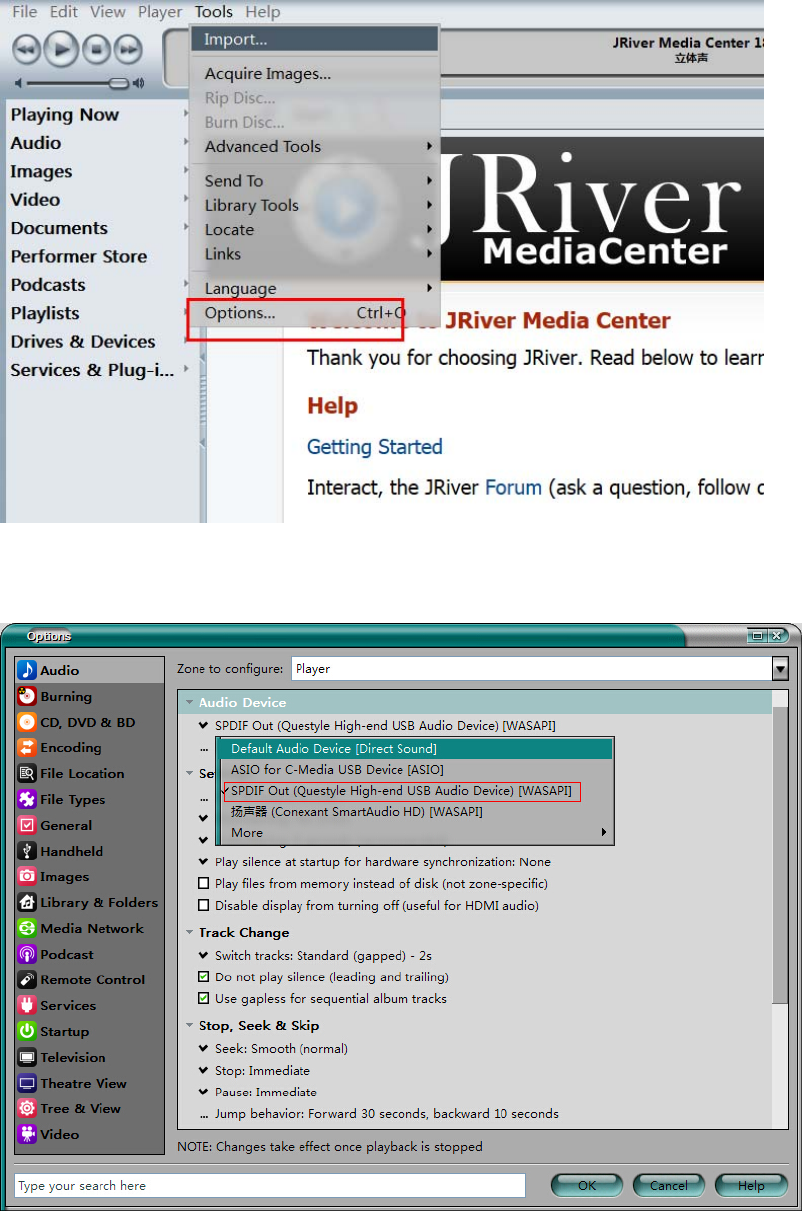Screen dimensions: 802x1211
Task: Click the Cancel button in Options
Action: [x=669, y=1185]
